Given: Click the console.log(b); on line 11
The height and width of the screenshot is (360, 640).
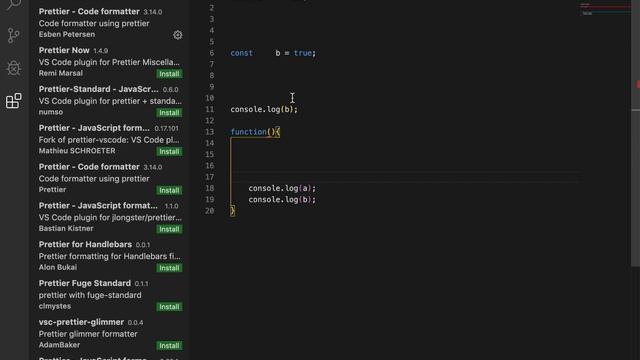Looking at the screenshot, I should 264,109.
